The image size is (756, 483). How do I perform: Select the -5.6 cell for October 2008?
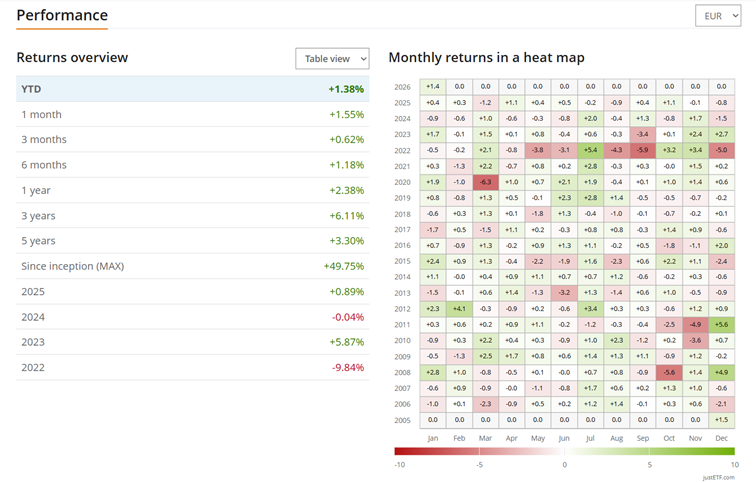(669, 372)
